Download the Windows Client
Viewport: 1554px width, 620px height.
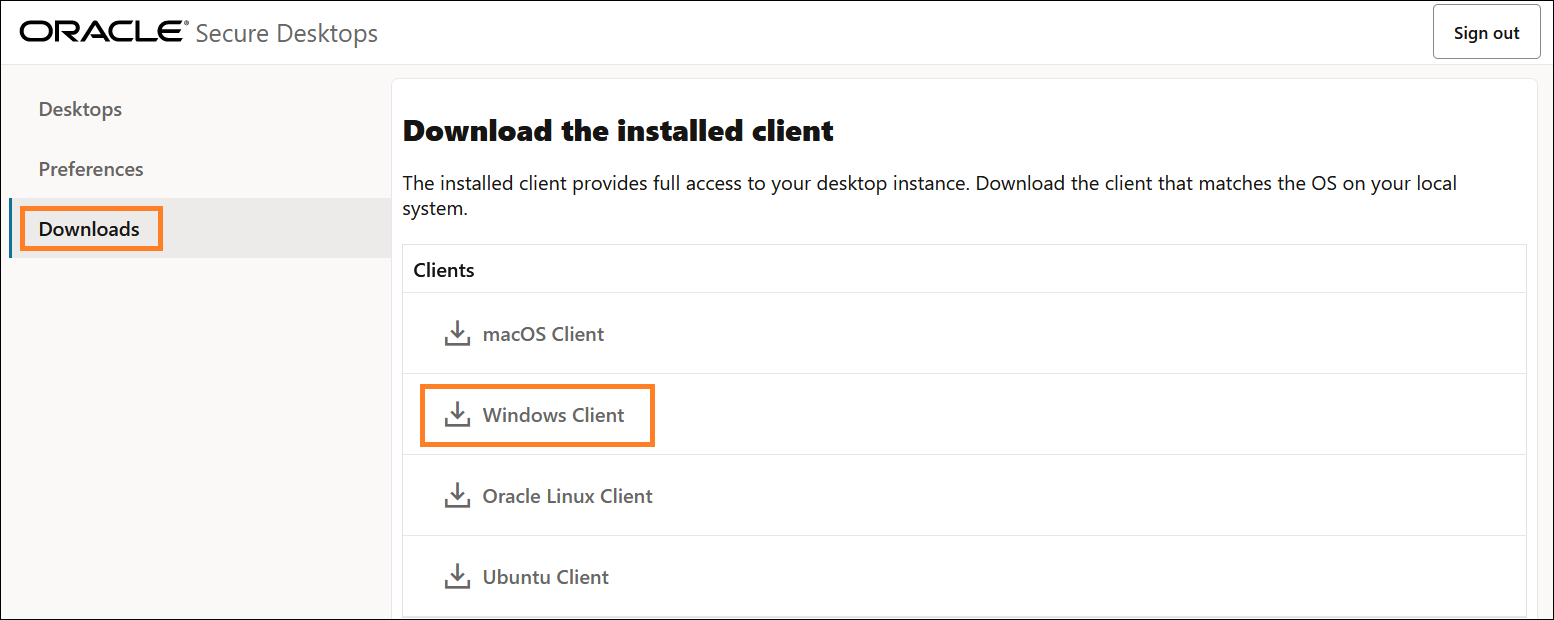[x=551, y=414]
